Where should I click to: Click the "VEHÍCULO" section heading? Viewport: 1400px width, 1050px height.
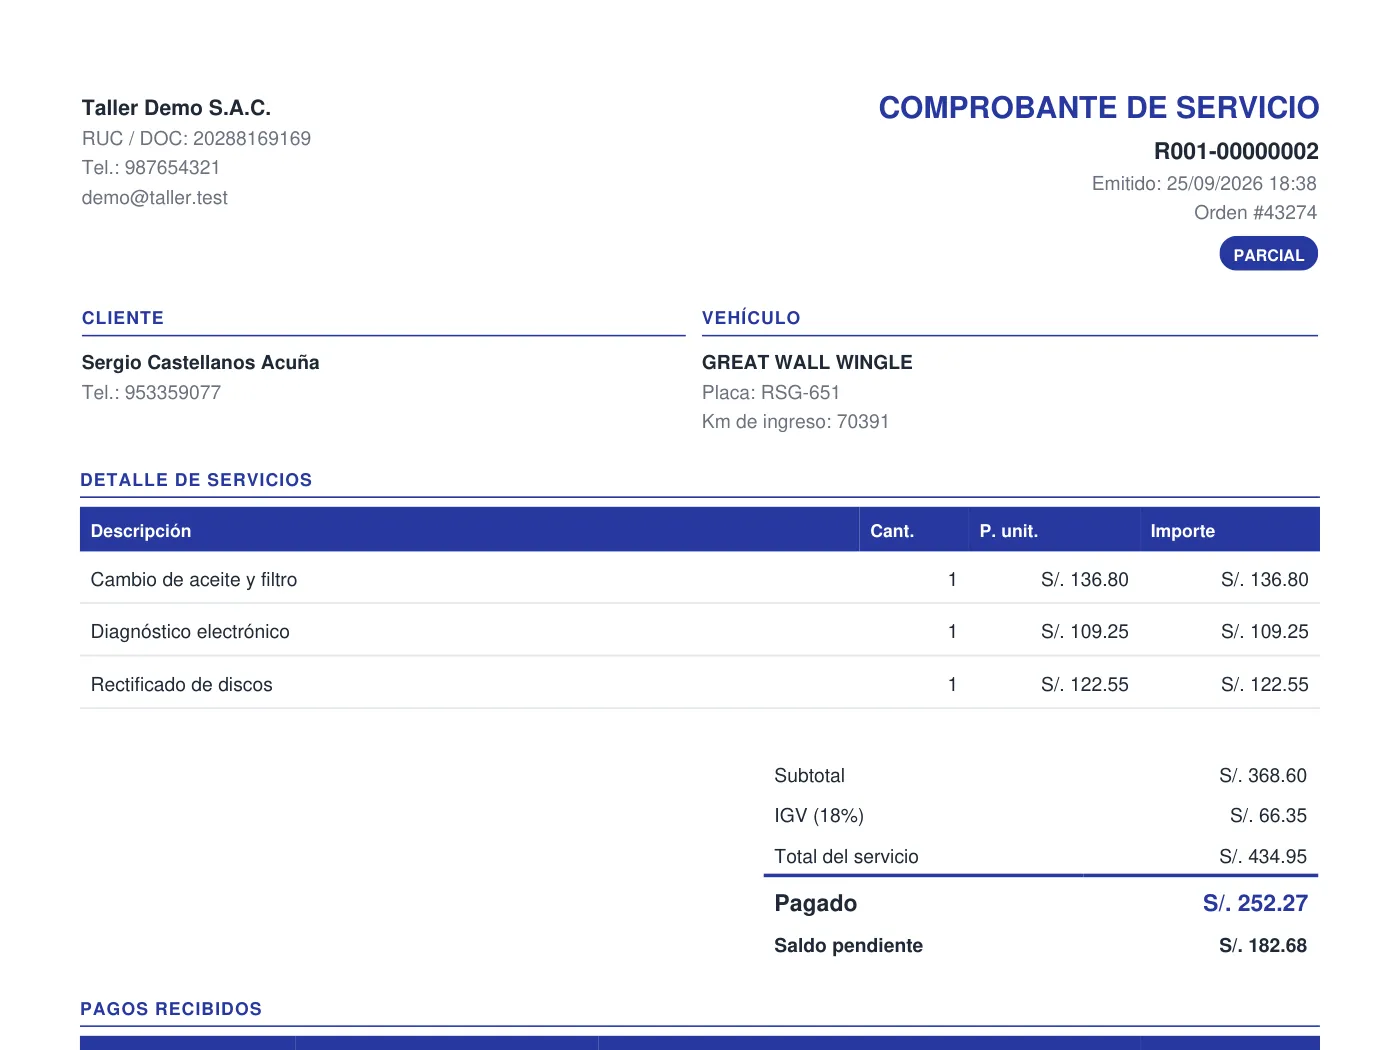tap(751, 318)
